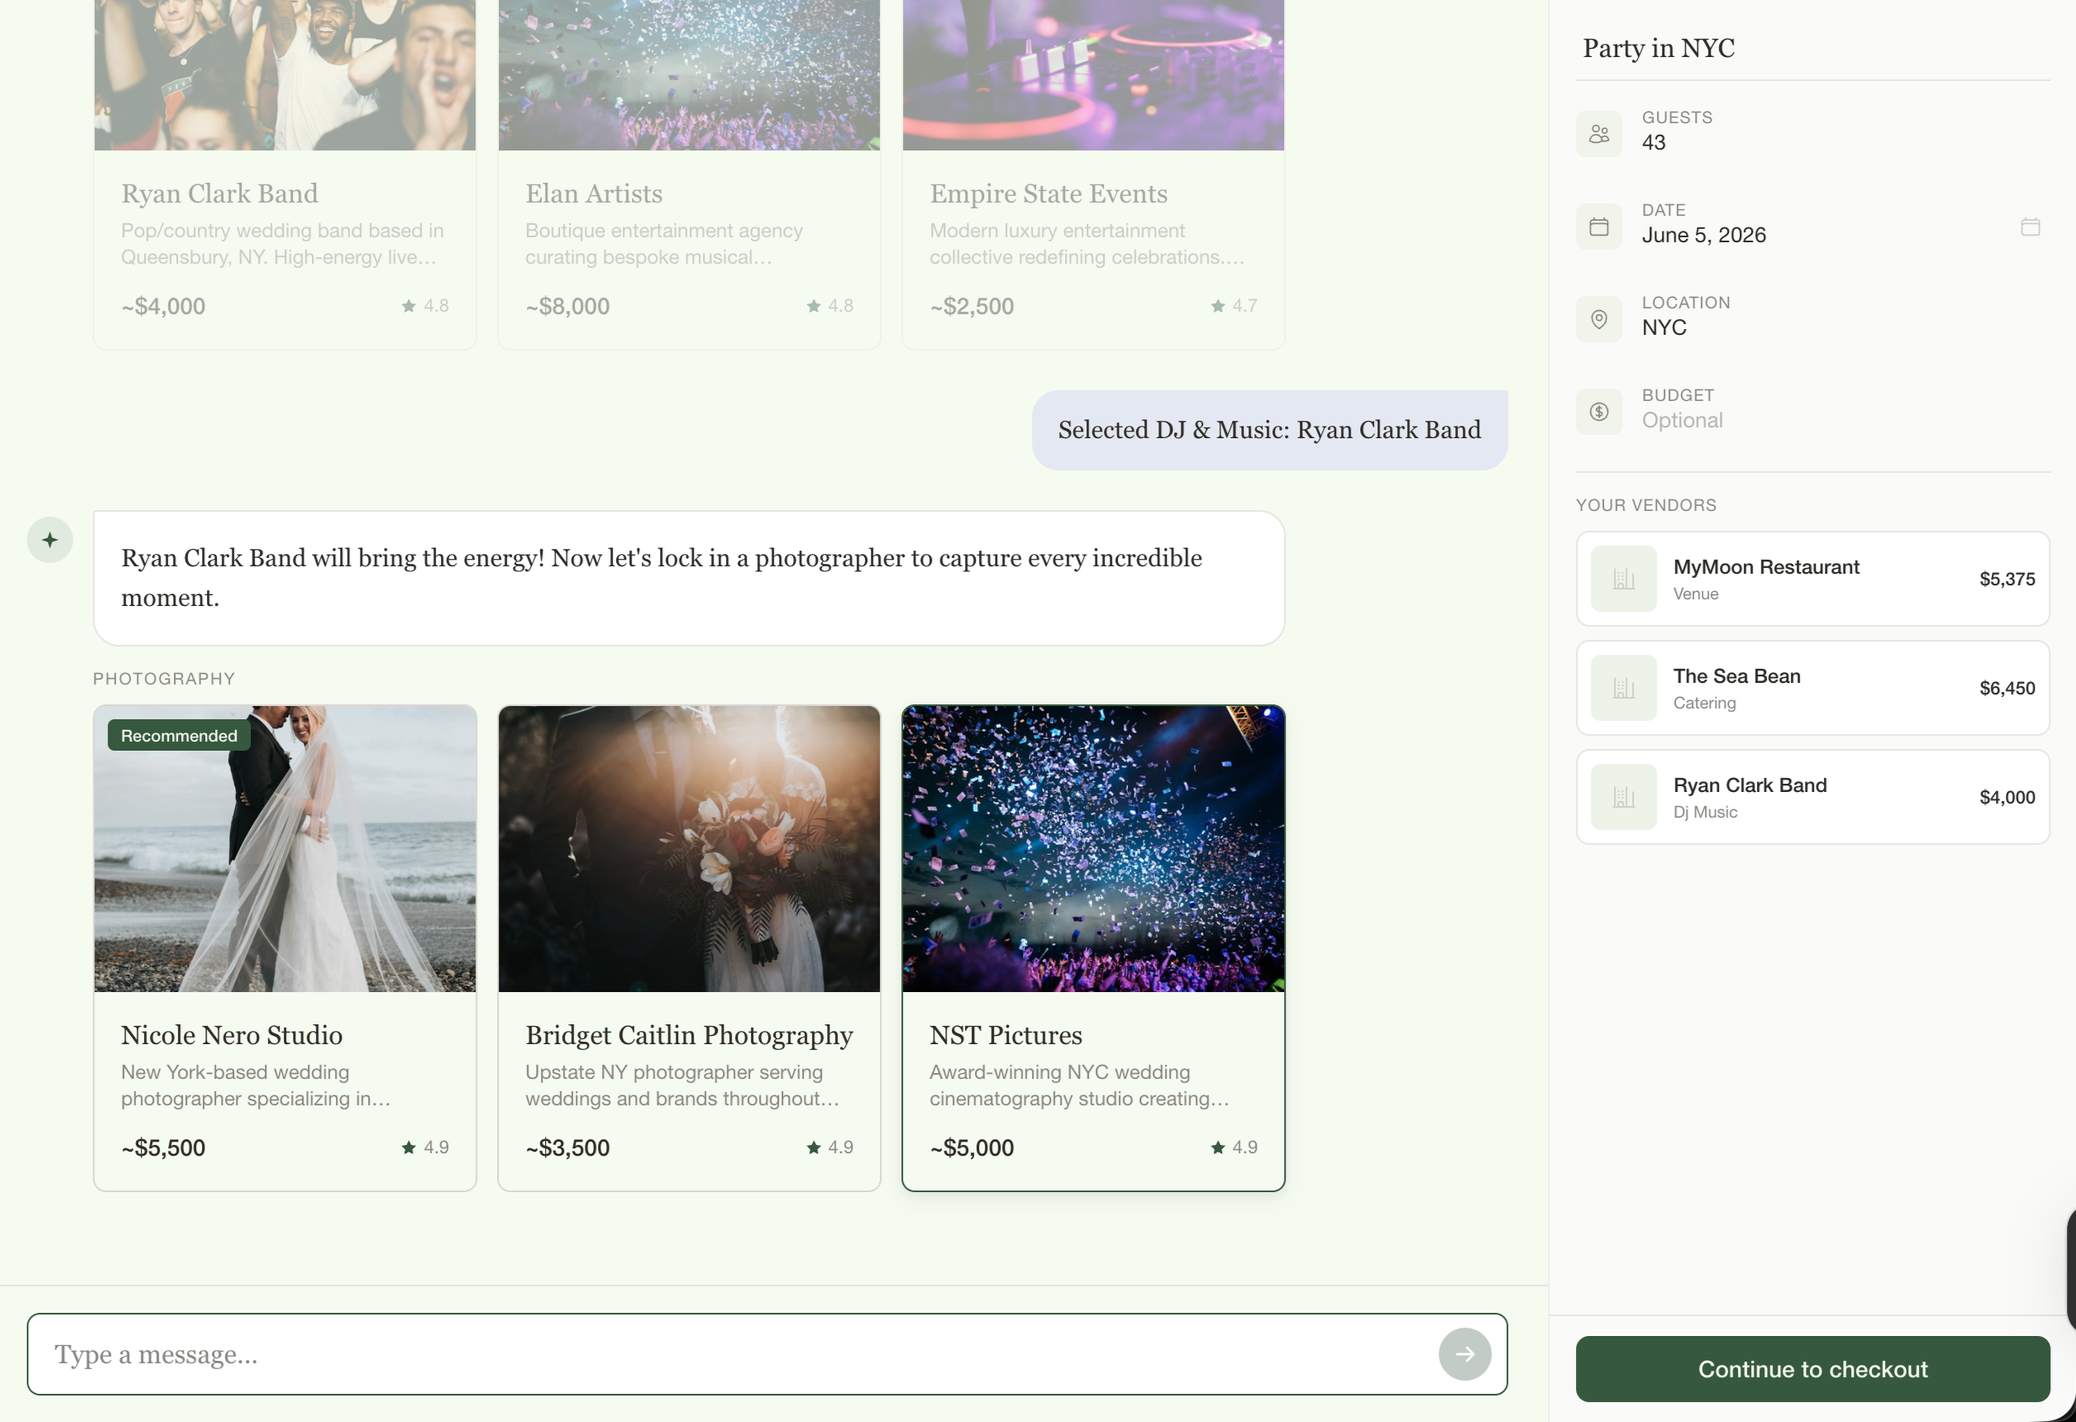Set a budget in the Optional field
This screenshot has height=1422, width=2076.
tap(1682, 420)
